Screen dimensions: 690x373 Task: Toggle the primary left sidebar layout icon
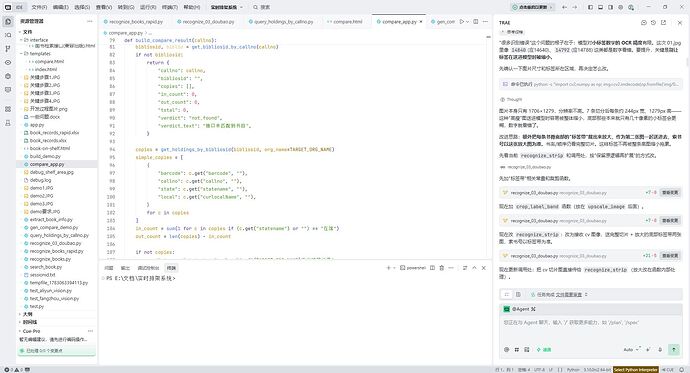click(x=591, y=7)
